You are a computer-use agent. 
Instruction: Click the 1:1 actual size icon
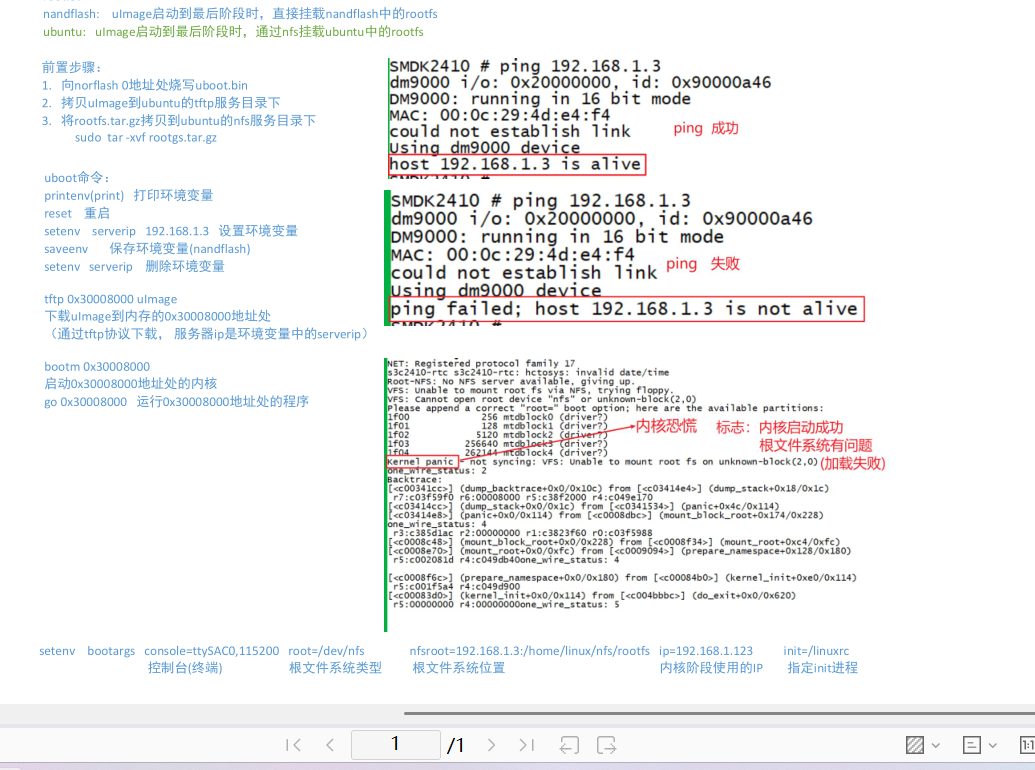point(1027,745)
